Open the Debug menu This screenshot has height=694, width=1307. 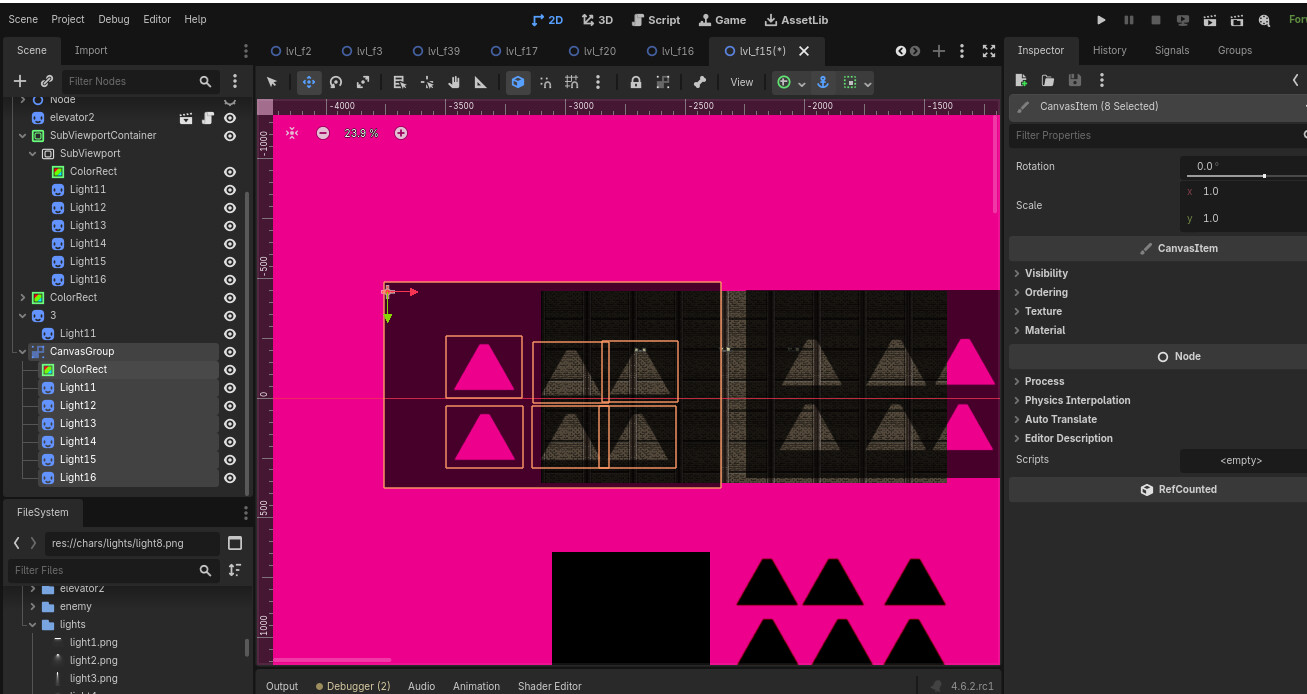click(113, 19)
